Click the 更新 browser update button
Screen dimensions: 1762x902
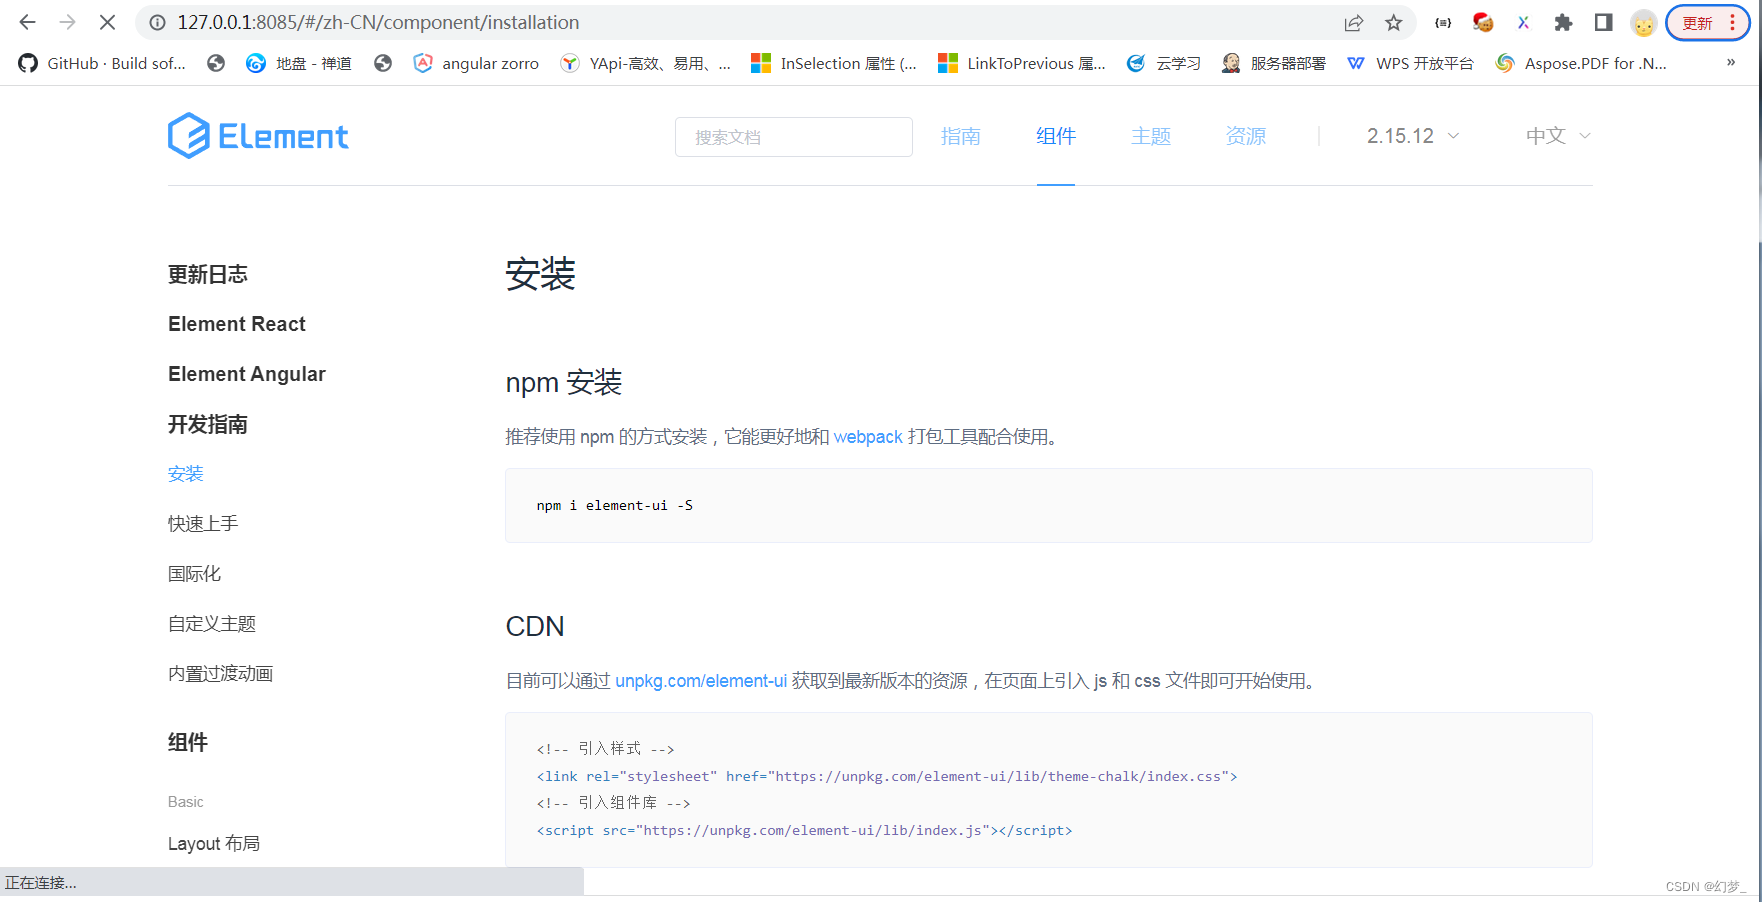(1708, 23)
